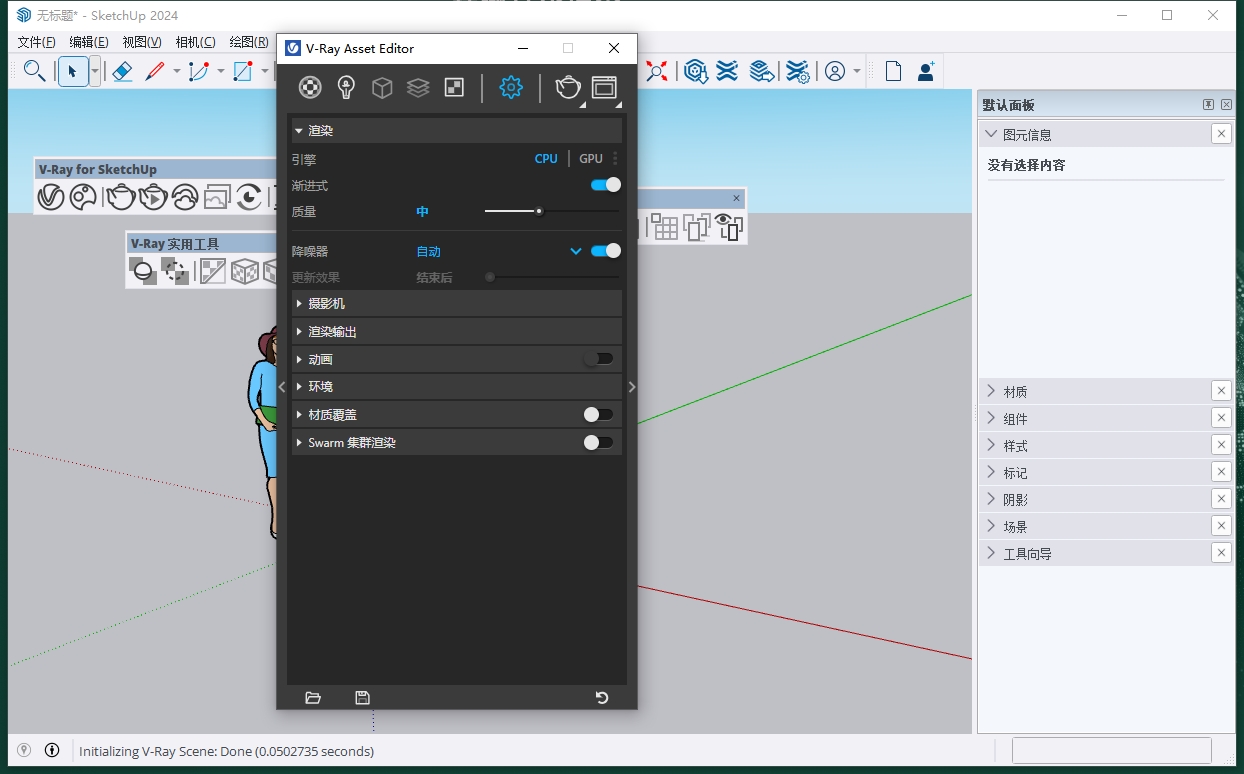Open Materials tab in V-Ray Asset Editor
The image size is (1244, 774).
311,88
